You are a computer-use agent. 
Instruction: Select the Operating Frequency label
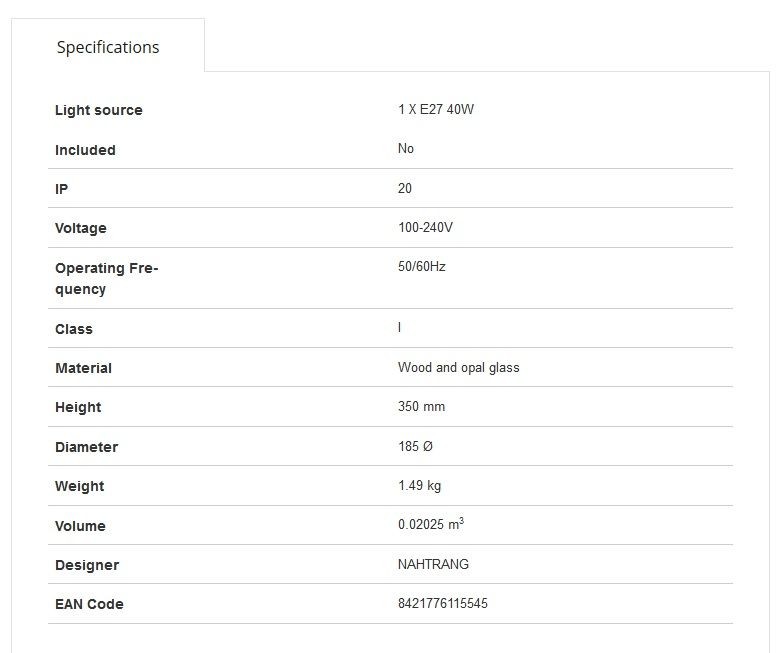[107, 278]
